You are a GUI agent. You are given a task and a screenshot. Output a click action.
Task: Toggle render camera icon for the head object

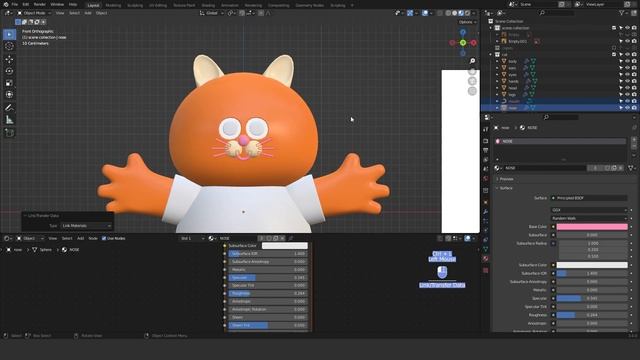point(634,88)
